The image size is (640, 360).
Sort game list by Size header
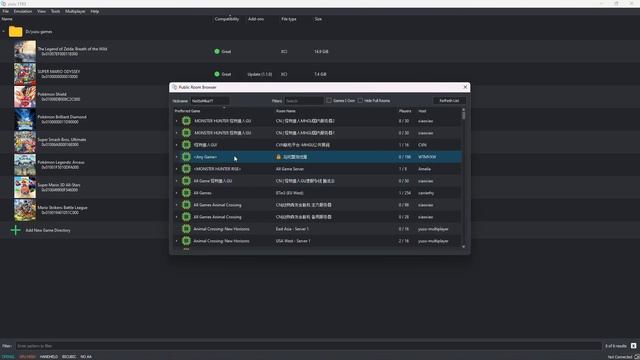click(x=318, y=19)
